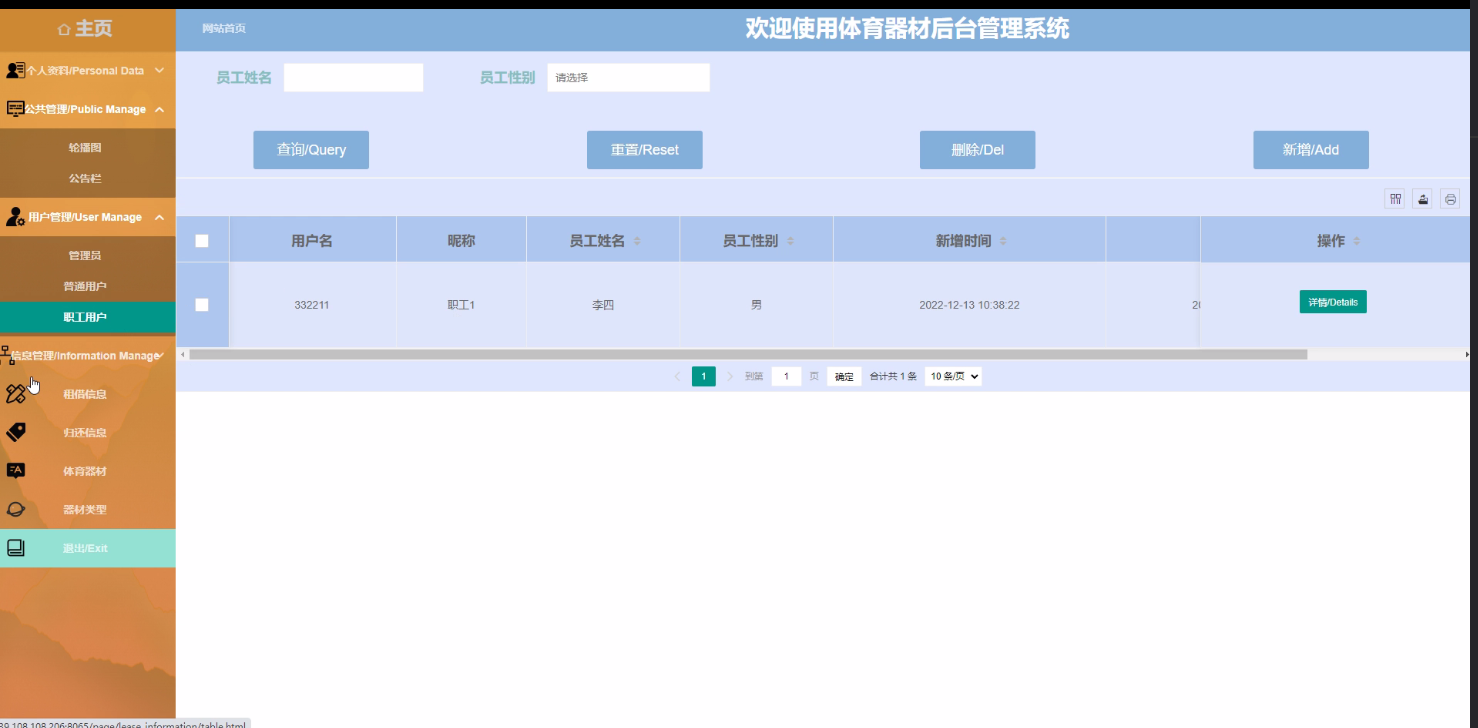
Task: Check the row checkbox for user 332211
Action: [x=202, y=305]
